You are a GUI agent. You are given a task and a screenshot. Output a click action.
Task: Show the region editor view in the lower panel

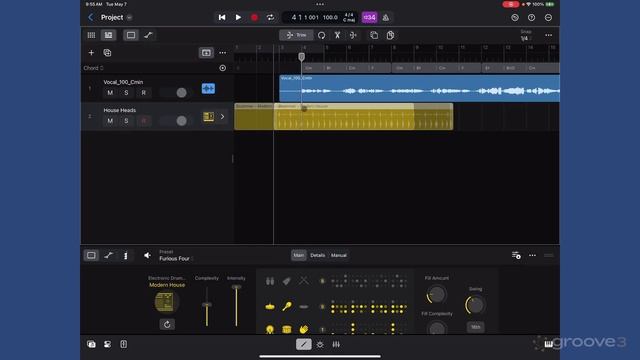(91, 256)
